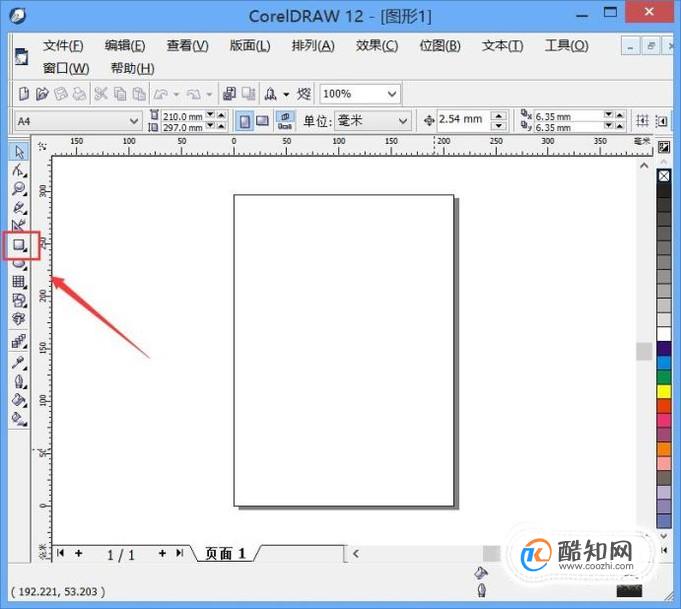Pick the Fill bucket tool
This screenshot has width=681, height=609.
point(19,400)
